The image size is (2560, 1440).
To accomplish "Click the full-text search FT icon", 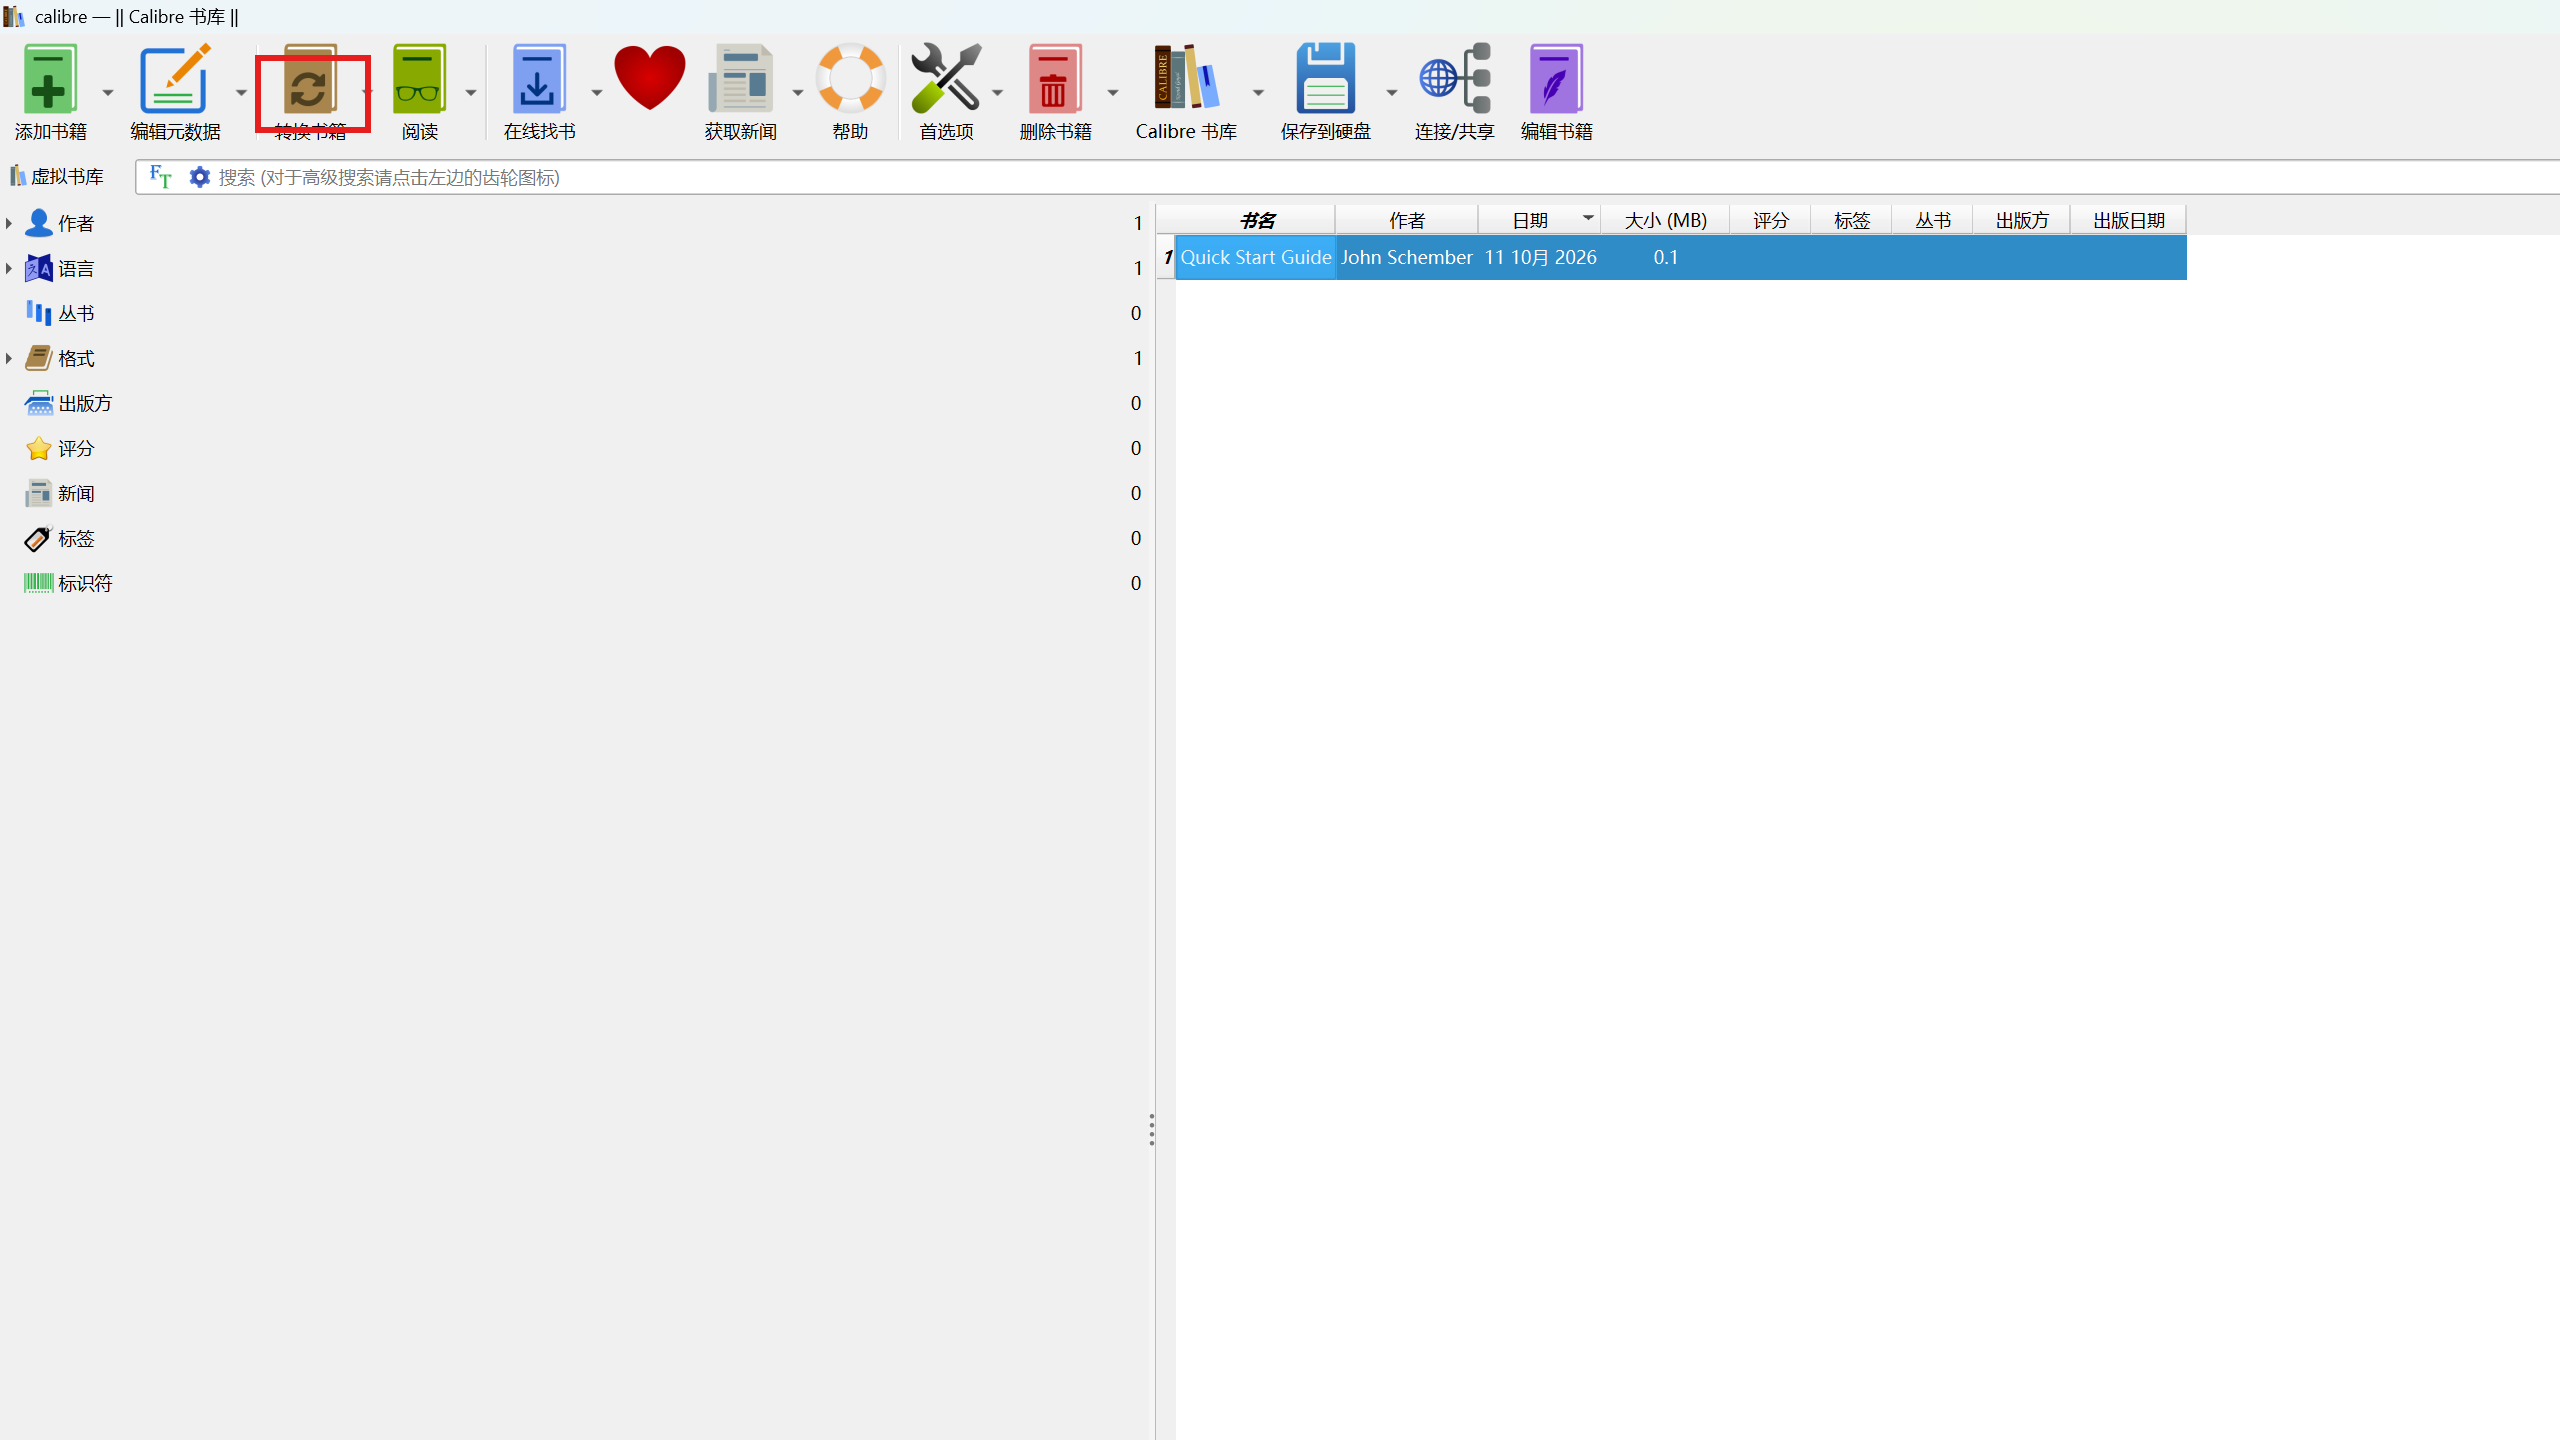I will tap(160, 177).
